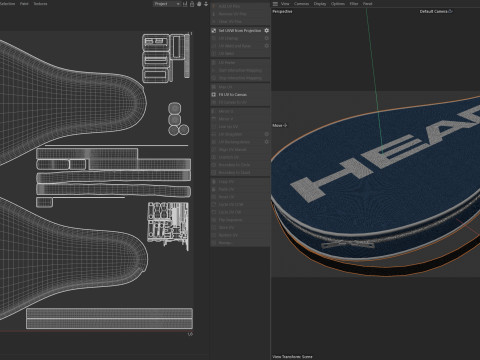Open the viewport Filter menu
Screen dimensions: 480x360
coord(354,4)
